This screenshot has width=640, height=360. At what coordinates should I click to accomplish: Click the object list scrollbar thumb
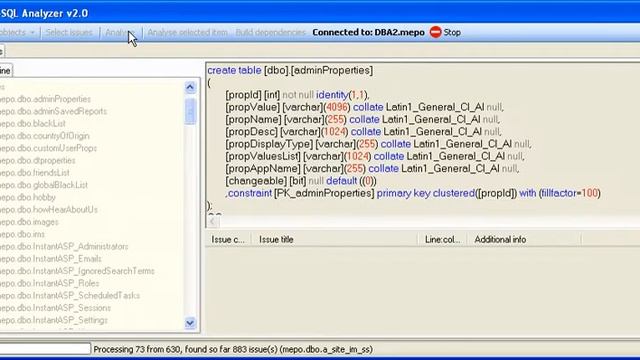point(190,111)
